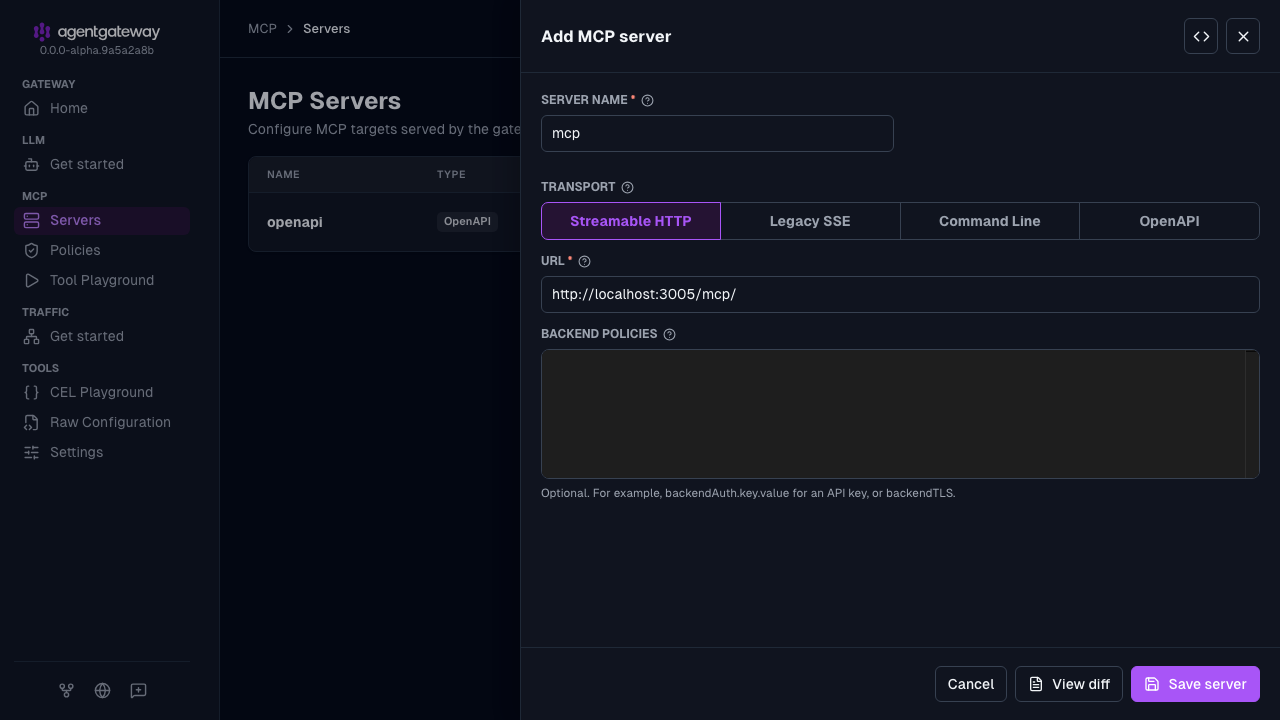This screenshot has width=1280, height=720.
Task: Go to the MCP Policies page
Action: [102, 250]
